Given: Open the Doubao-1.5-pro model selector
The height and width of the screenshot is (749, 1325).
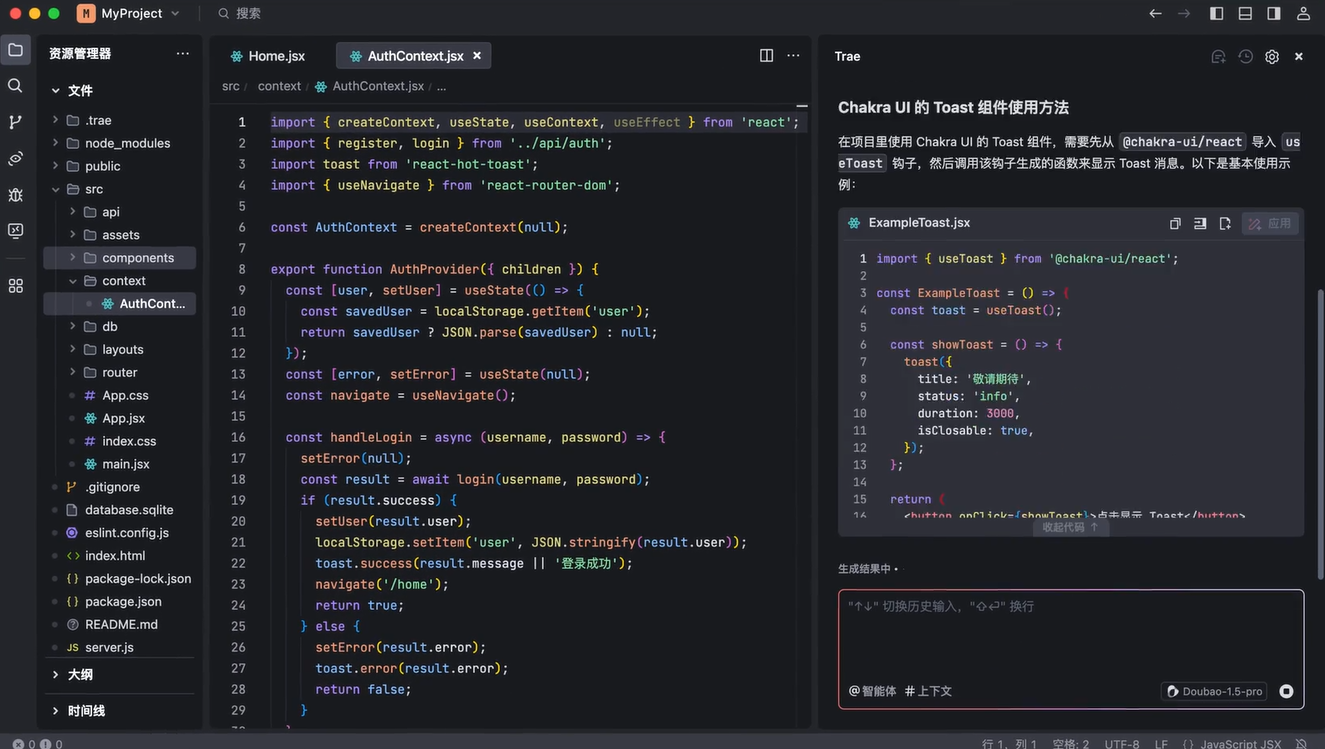Looking at the screenshot, I should [1214, 691].
